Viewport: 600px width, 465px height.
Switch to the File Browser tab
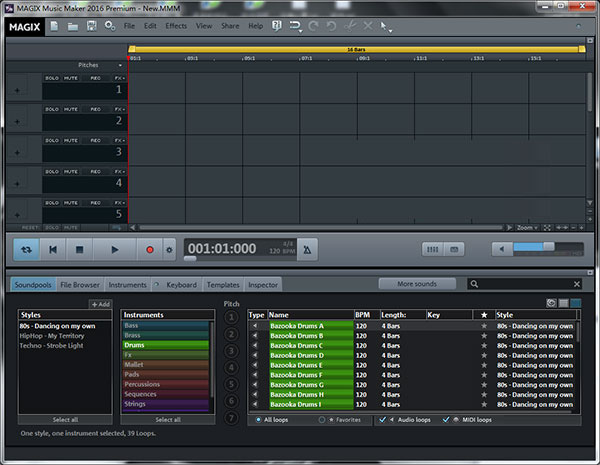coord(80,285)
